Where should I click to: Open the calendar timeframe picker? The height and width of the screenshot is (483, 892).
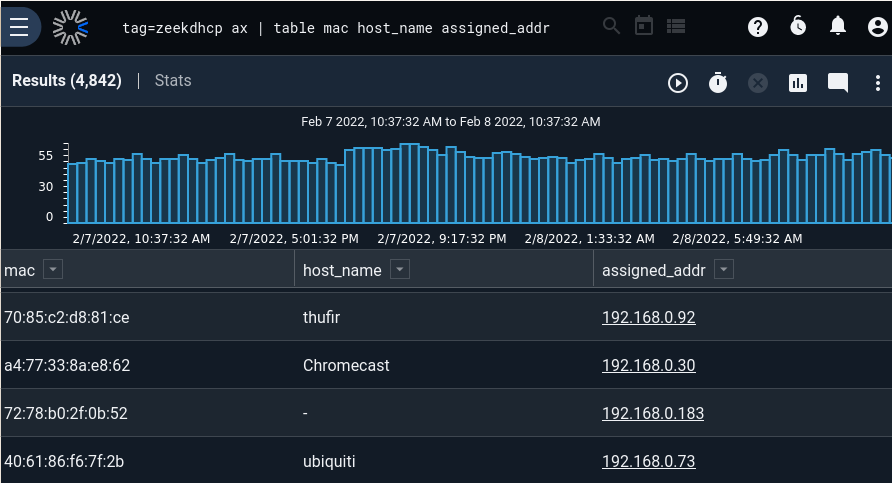click(643, 26)
